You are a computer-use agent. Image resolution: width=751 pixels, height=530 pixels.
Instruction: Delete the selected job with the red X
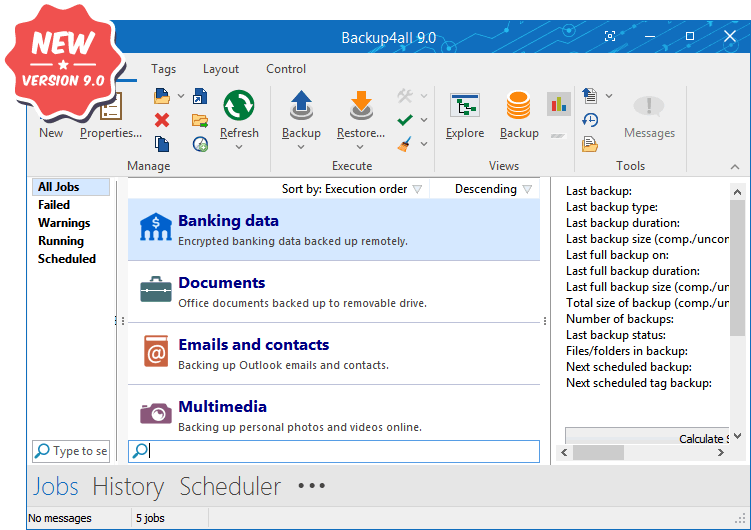pyautogui.click(x=162, y=120)
